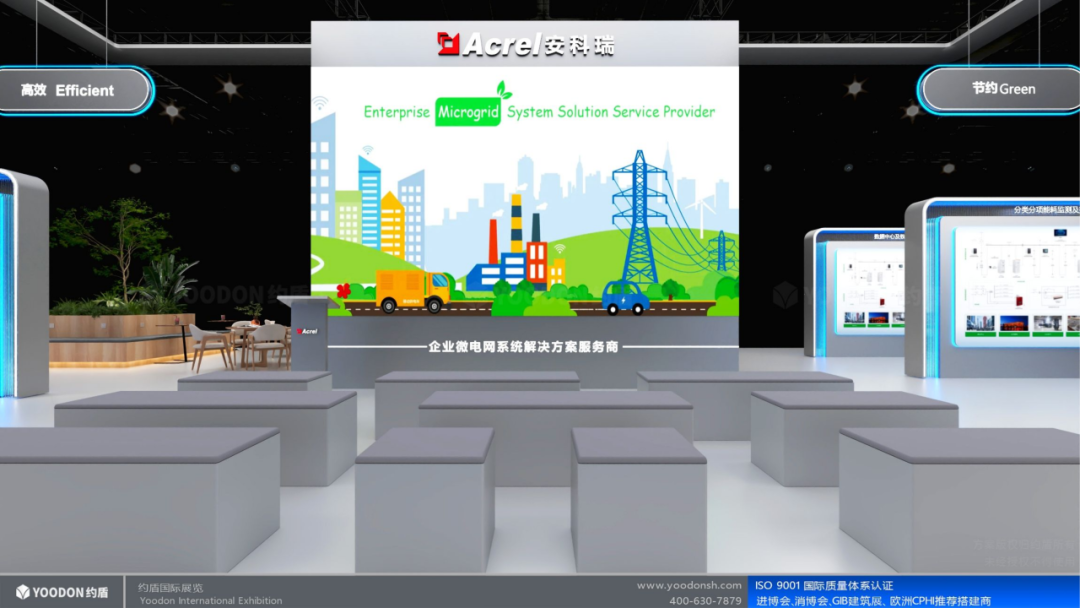
Task: Click the phone number 400-630-7879
Action: pos(705,601)
